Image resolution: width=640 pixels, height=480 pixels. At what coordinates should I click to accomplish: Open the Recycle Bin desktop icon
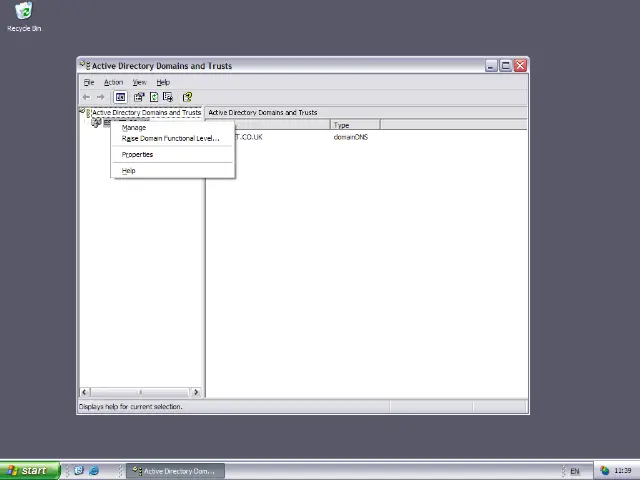[x=24, y=12]
